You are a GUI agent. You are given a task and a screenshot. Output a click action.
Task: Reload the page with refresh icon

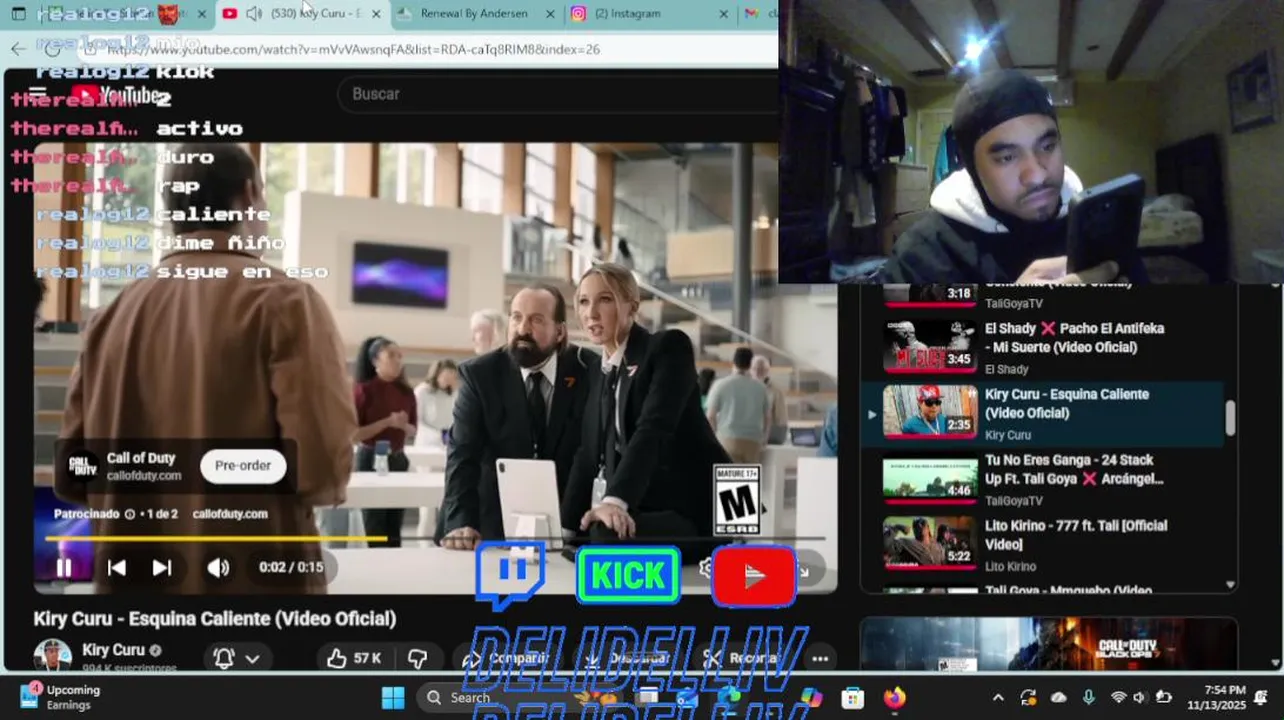coord(52,48)
